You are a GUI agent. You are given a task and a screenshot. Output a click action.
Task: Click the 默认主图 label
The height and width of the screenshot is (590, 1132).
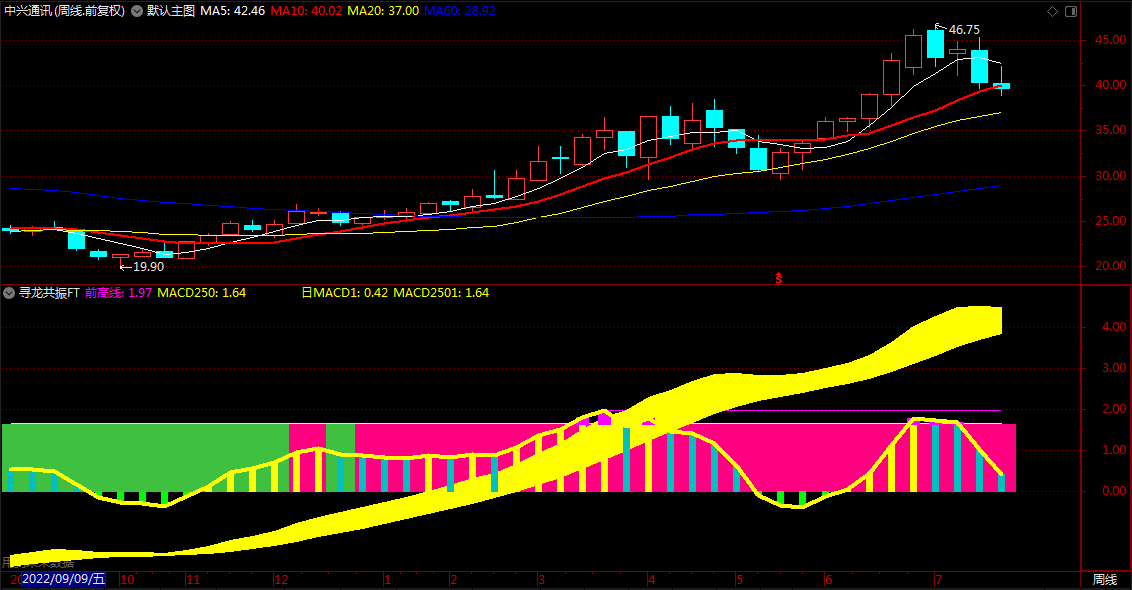[x=170, y=11]
